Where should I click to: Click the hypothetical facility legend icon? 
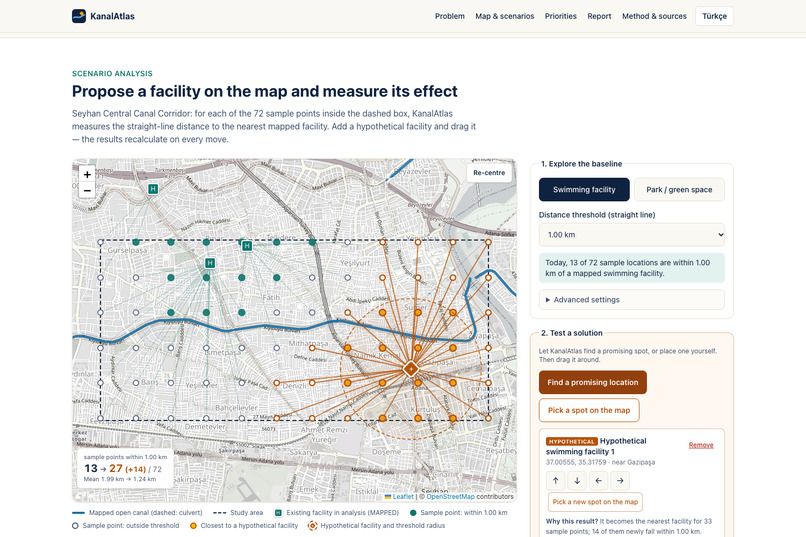pyautogui.click(x=312, y=526)
